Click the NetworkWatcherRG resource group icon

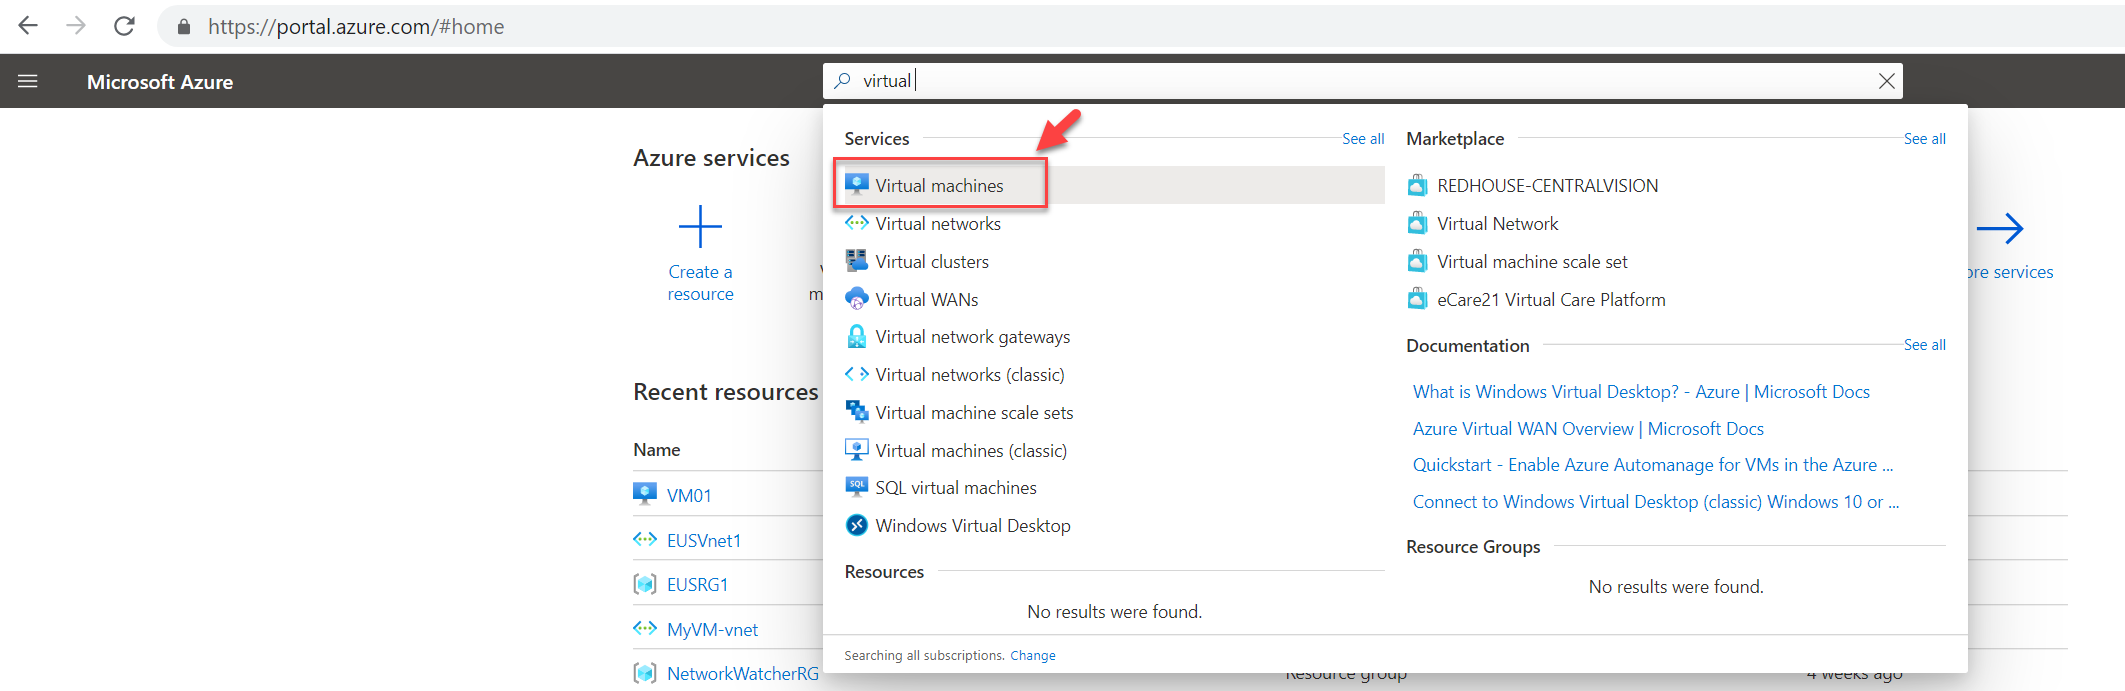point(645,673)
